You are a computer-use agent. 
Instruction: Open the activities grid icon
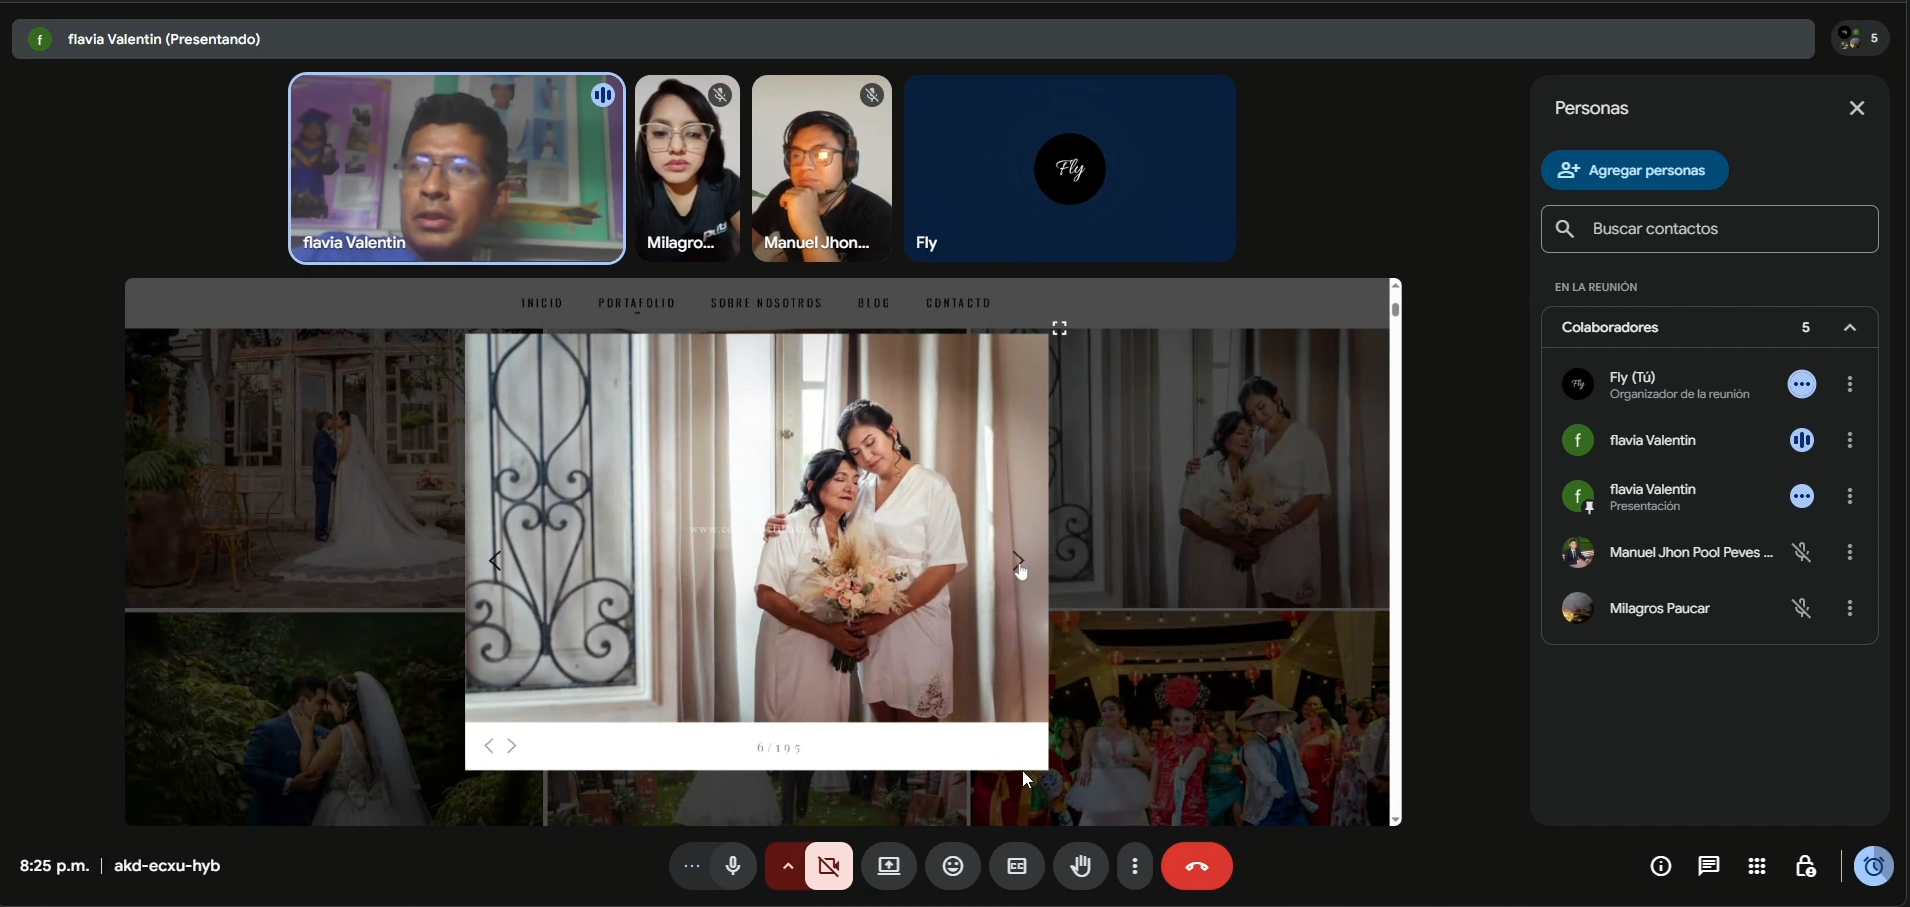point(1757,866)
